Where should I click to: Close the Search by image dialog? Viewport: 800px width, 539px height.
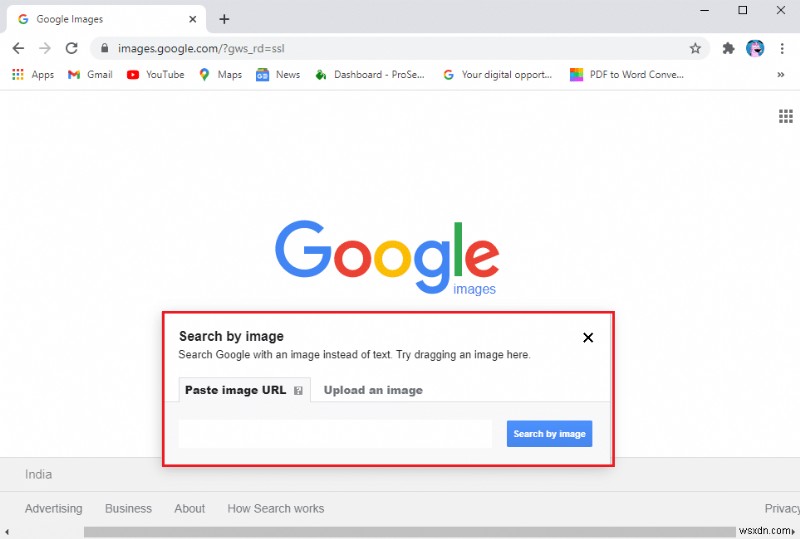[x=588, y=337]
